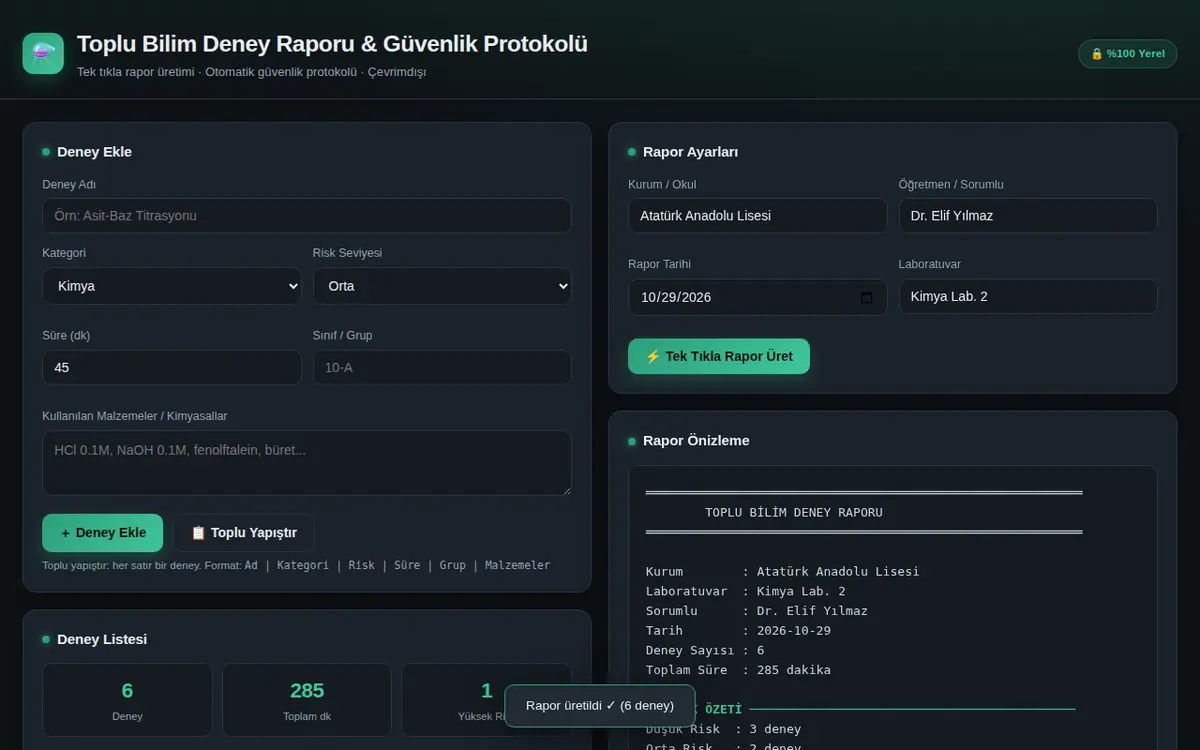The width and height of the screenshot is (1200, 750).
Task: Select the Rapor Tarihi date field
Action: (757, 297)
